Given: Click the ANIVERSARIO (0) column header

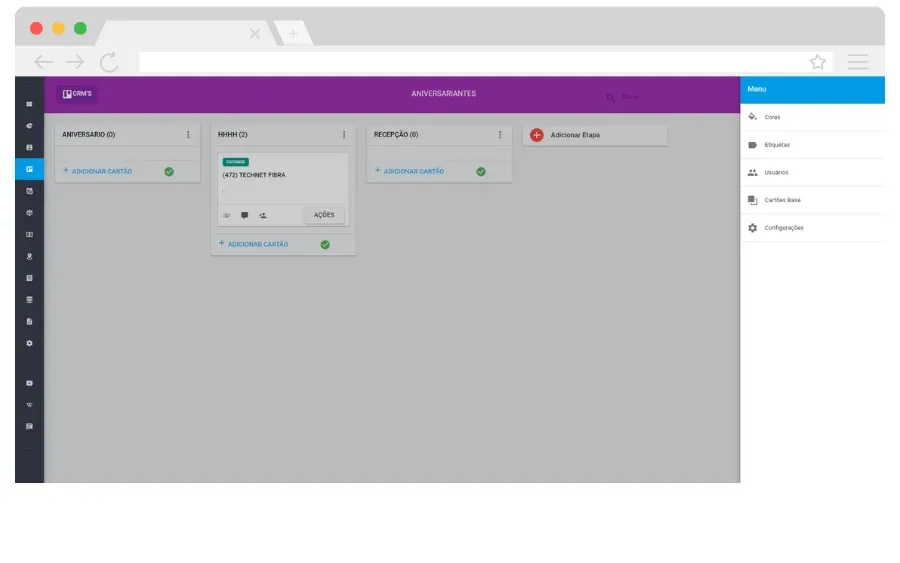Looking at the screenshot, I should pos(88,134).
